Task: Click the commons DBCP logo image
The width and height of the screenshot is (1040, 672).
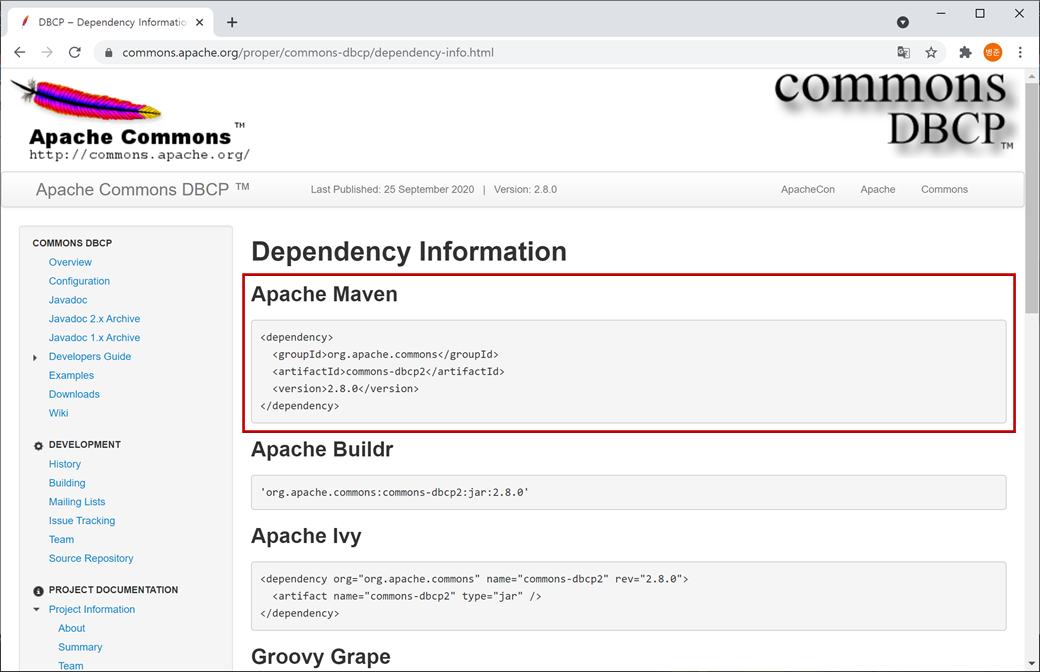Action: tap(893, 112)
